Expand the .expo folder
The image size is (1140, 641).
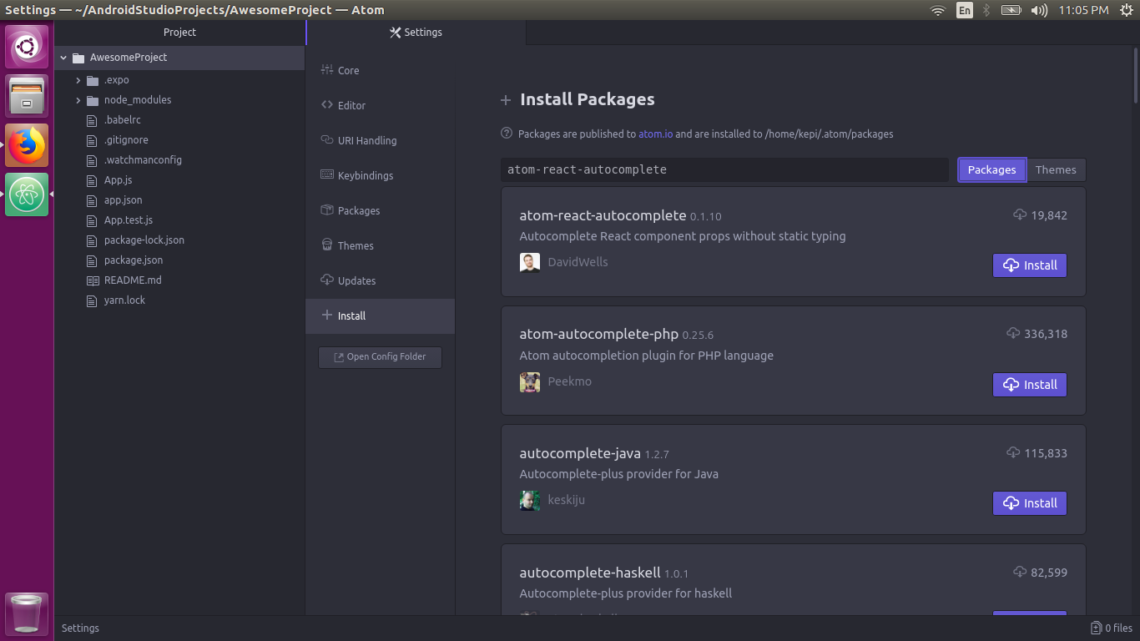78,80
